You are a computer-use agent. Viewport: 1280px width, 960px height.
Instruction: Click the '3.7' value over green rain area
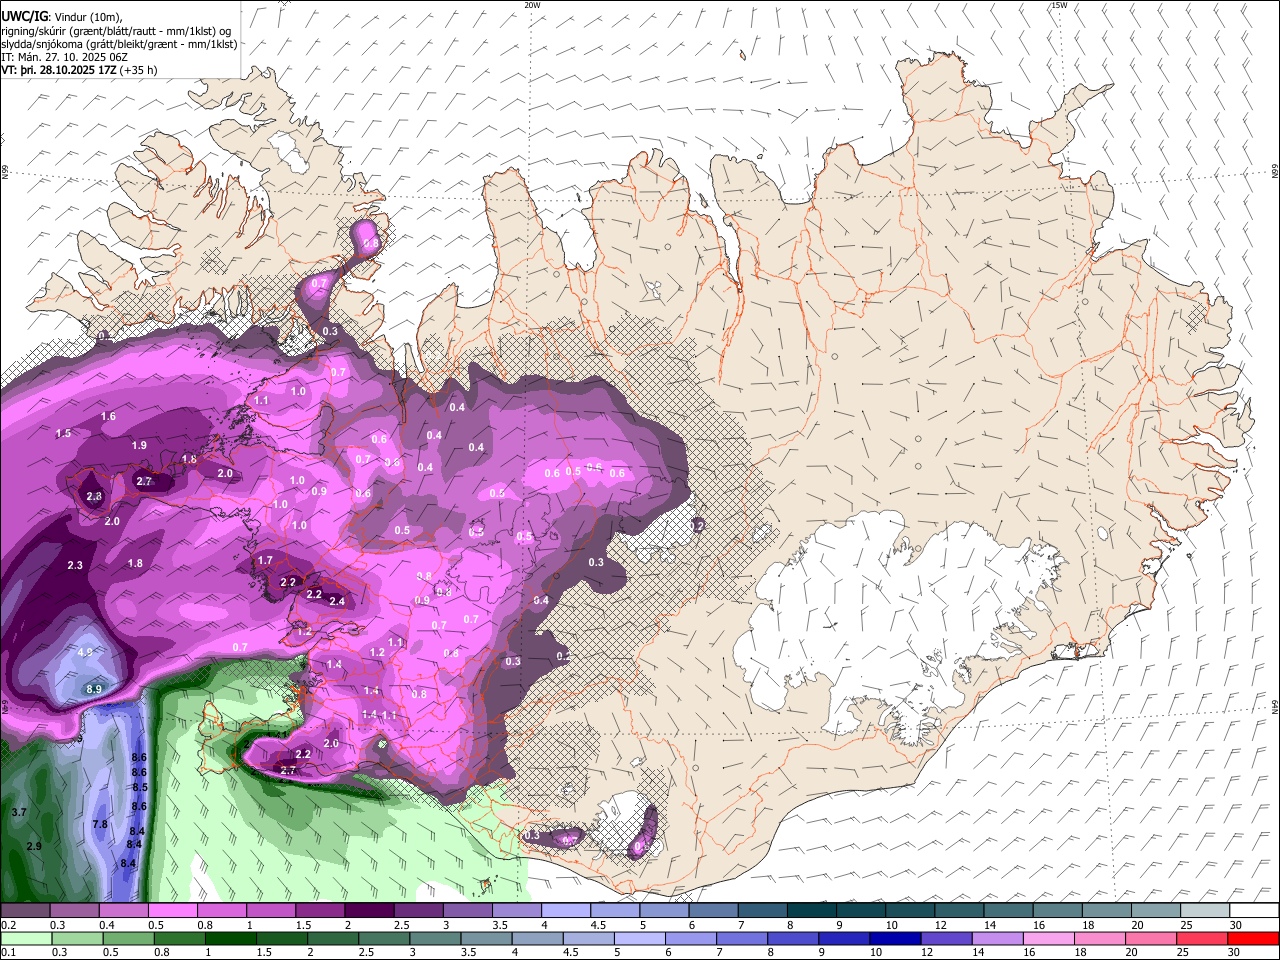[x=19, y=812]
